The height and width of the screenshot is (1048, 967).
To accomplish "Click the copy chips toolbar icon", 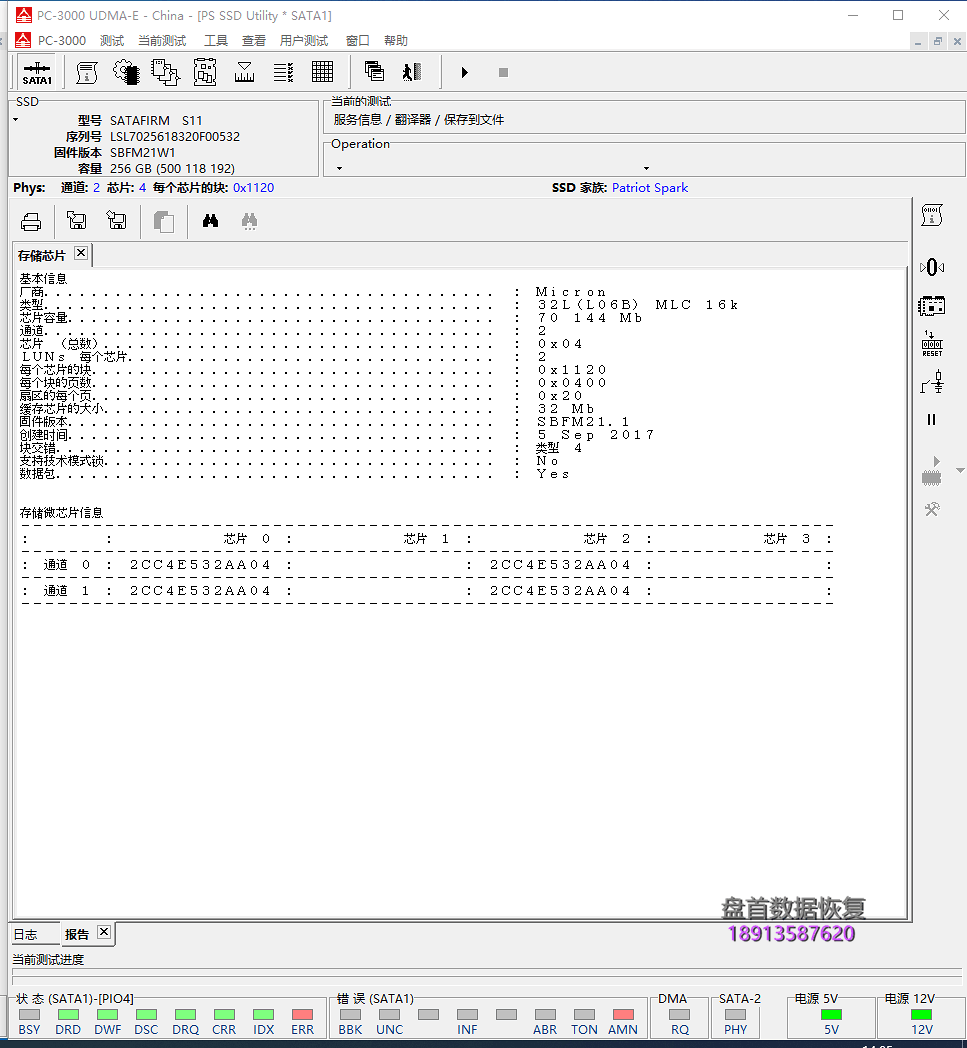I will click(165, 72).
